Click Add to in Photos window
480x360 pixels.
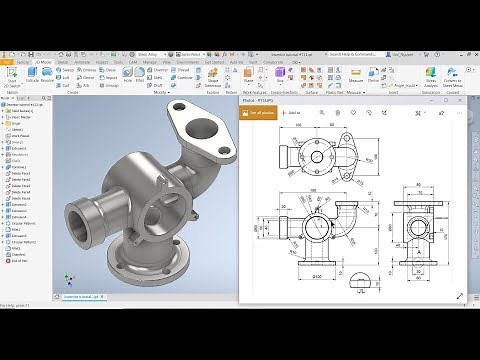[x=291, y=113]
